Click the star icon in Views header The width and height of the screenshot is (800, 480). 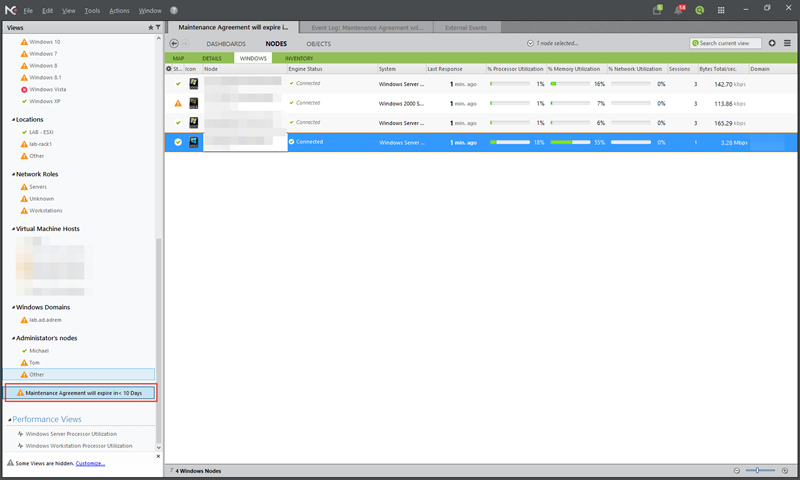click(x=150, y=27)
